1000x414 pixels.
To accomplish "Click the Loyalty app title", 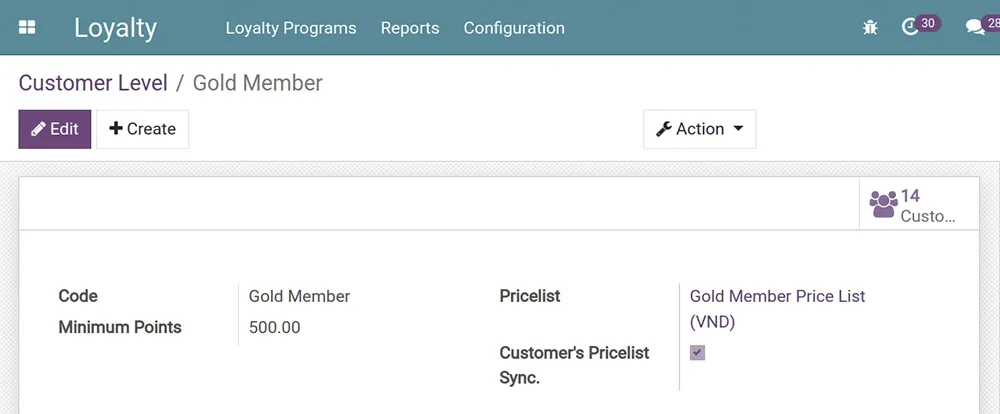I will pyautogui.click(x=115, y=28).
